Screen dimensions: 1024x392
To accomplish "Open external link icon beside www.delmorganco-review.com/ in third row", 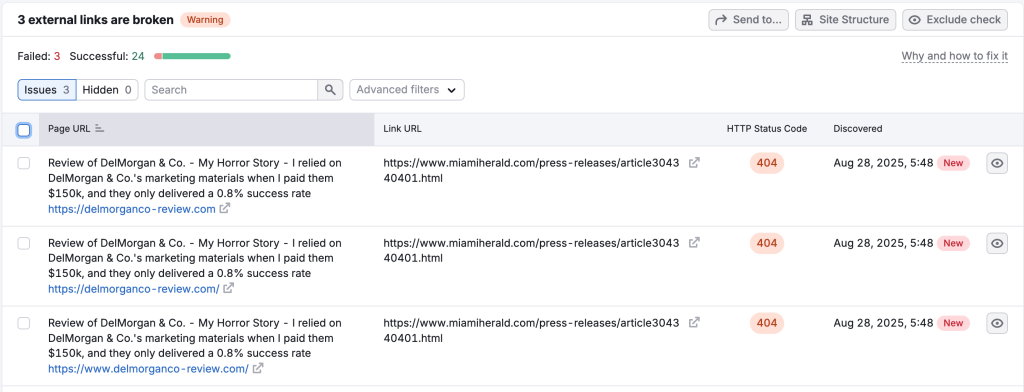I will (x=258, y=368).
